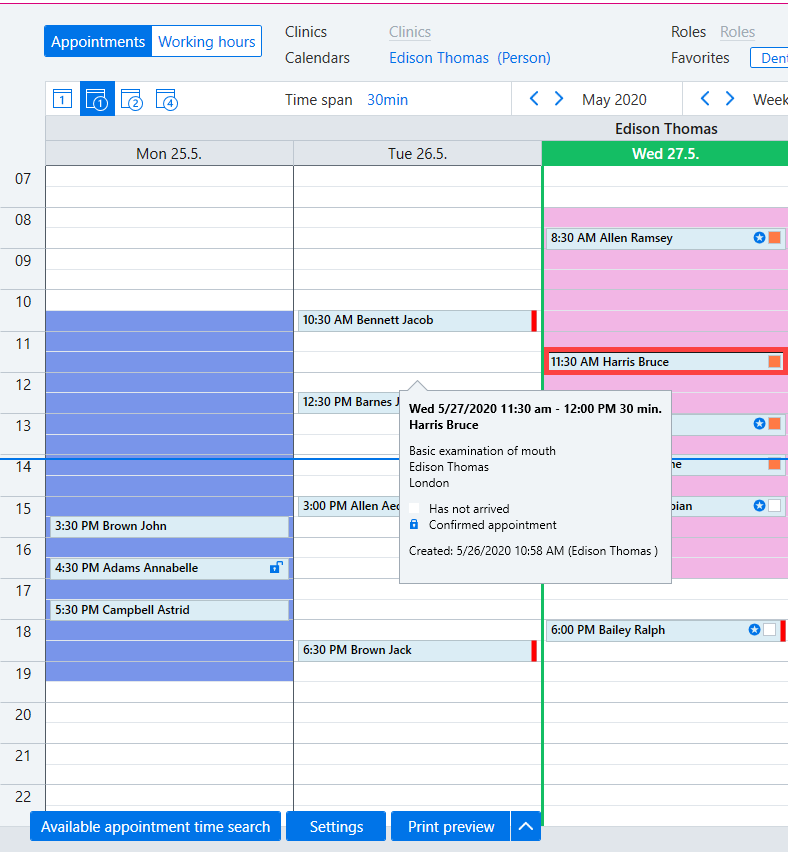This screenshot has height=852, width=788.
Task: Open 3:00 PM Allen appointment on Tuesday
Action: pos(349,506)
